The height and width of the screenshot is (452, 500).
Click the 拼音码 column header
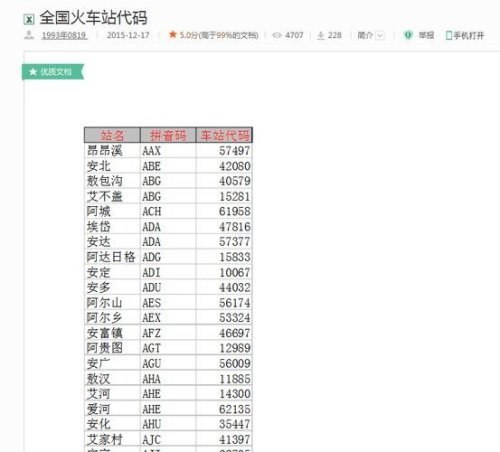[168, 135]
